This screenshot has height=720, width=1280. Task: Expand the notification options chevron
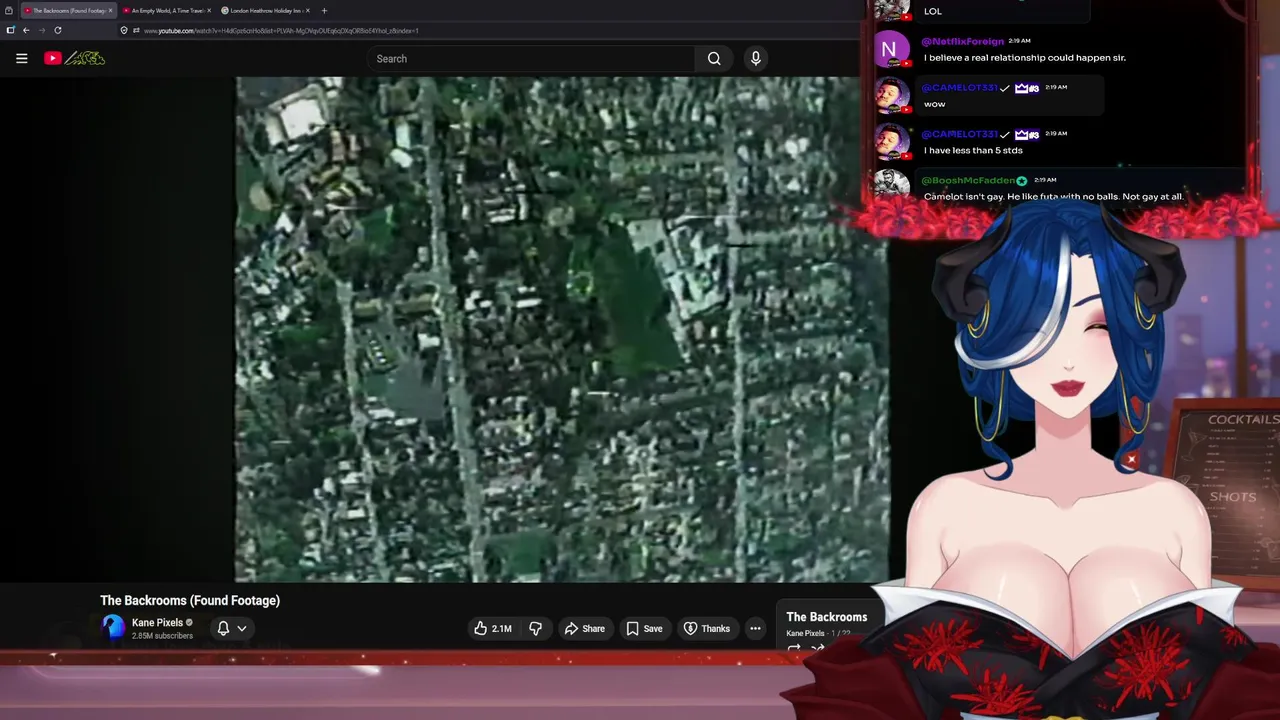click(x=242, y=628)
